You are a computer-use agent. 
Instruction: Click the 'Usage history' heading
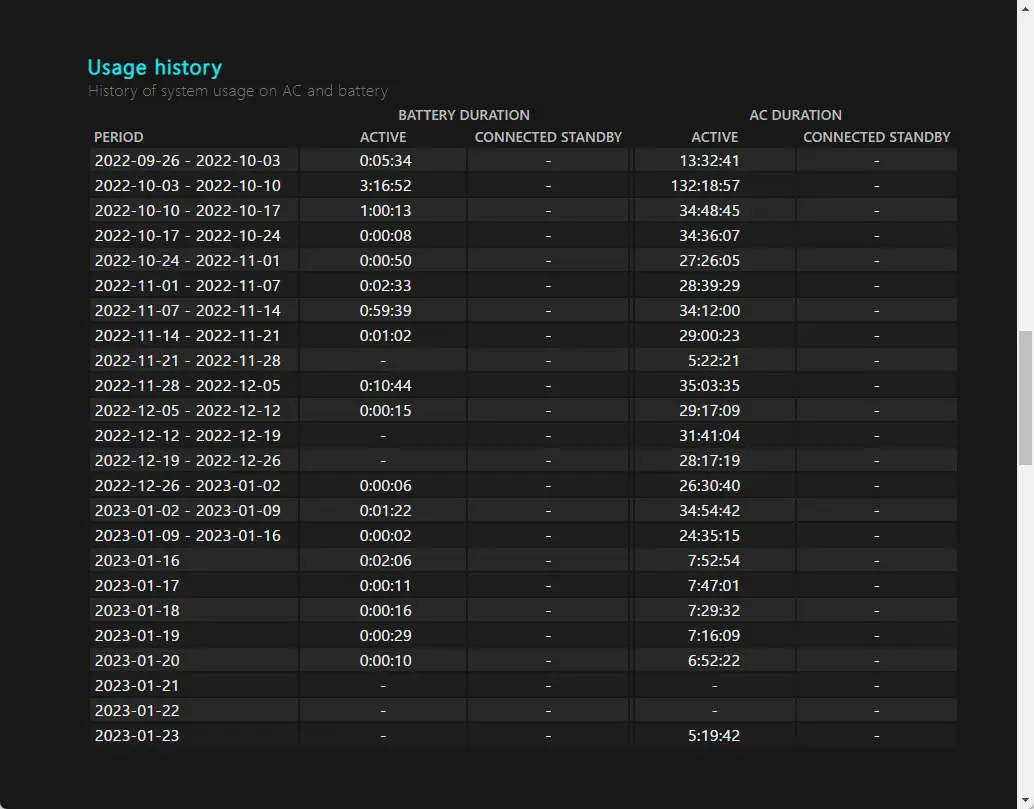[154, 67]
